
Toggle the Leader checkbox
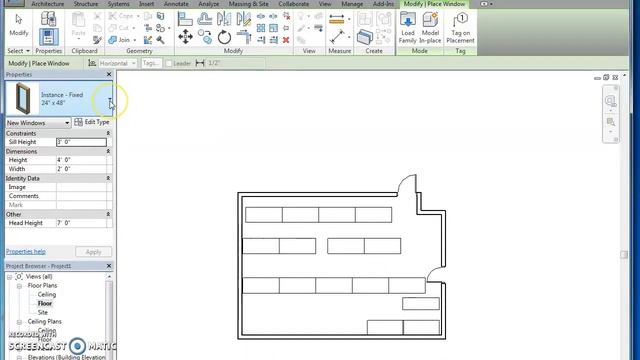(x=169, y=64)
